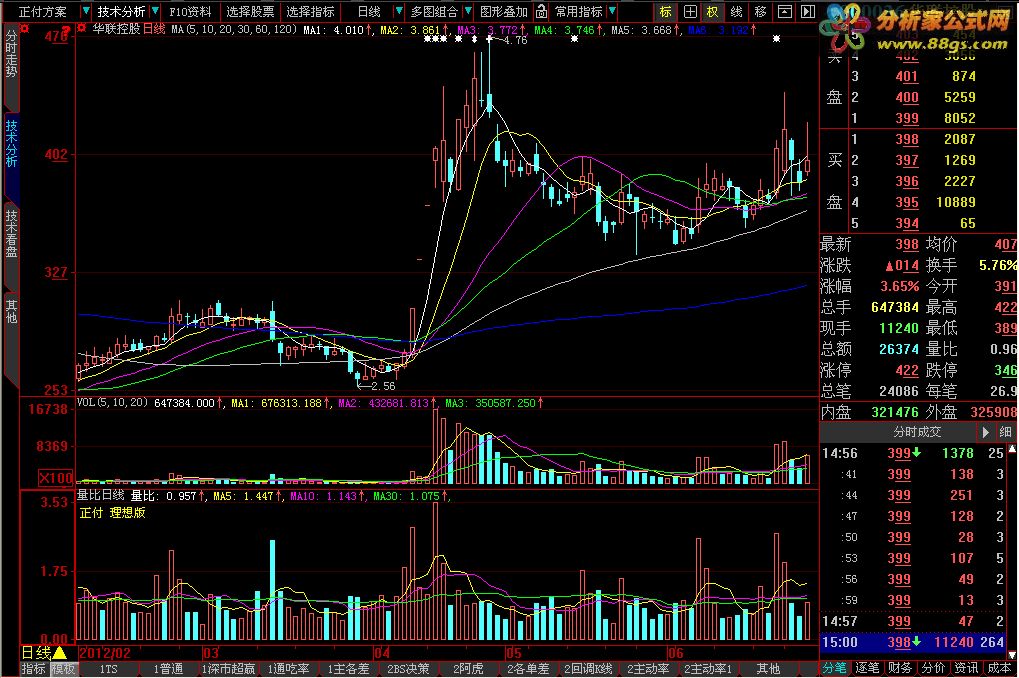Switch to the 分价 tab
The image size is (1019, 678).
pos(933,668)
